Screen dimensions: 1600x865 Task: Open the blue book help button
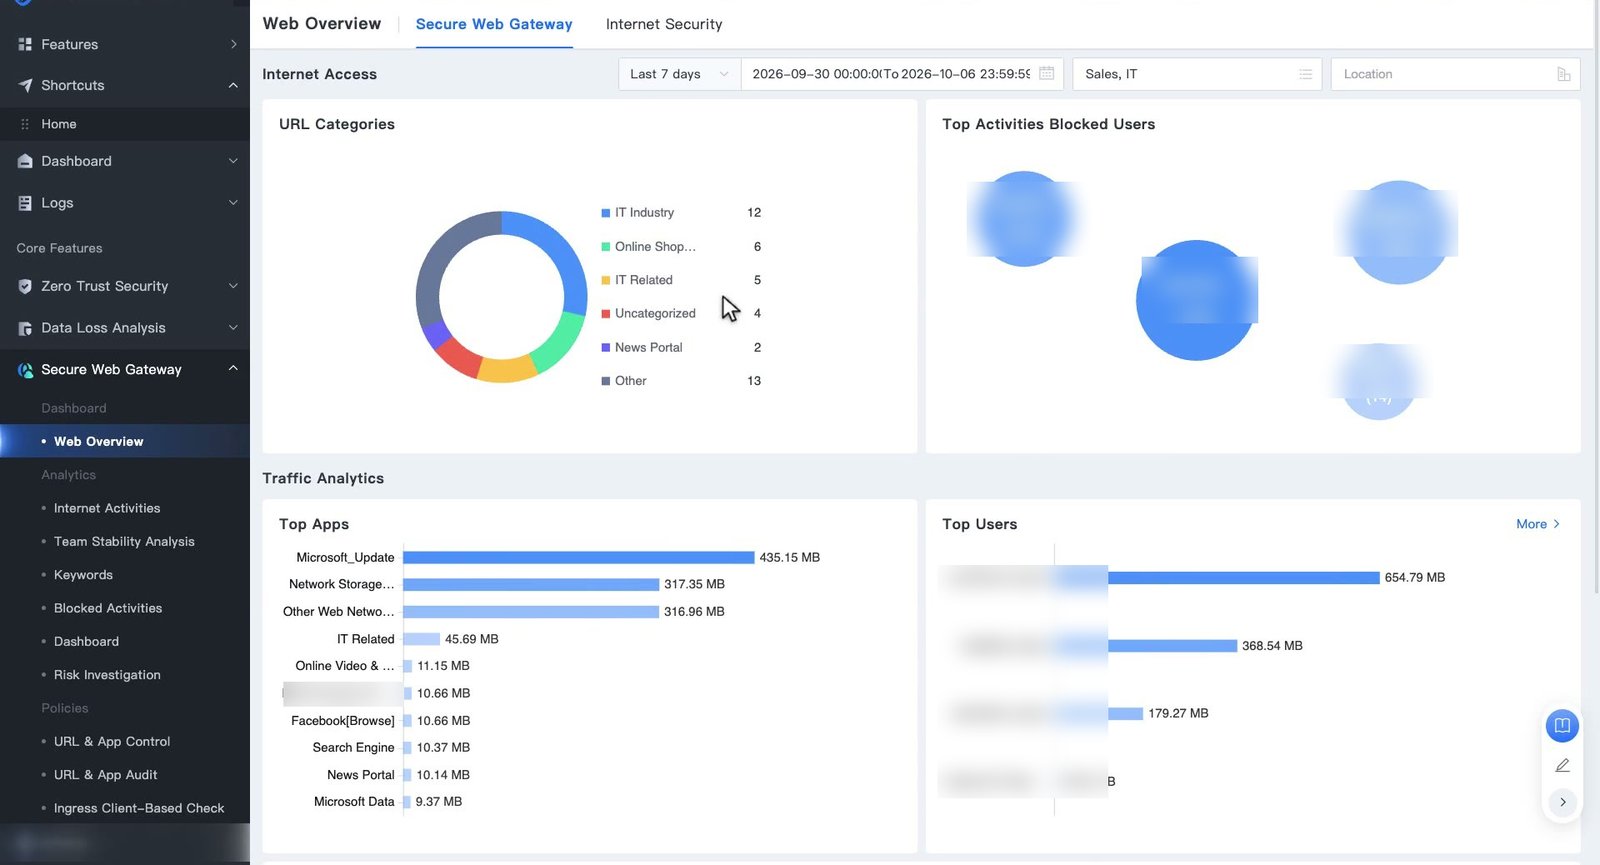coord(1562,725)
